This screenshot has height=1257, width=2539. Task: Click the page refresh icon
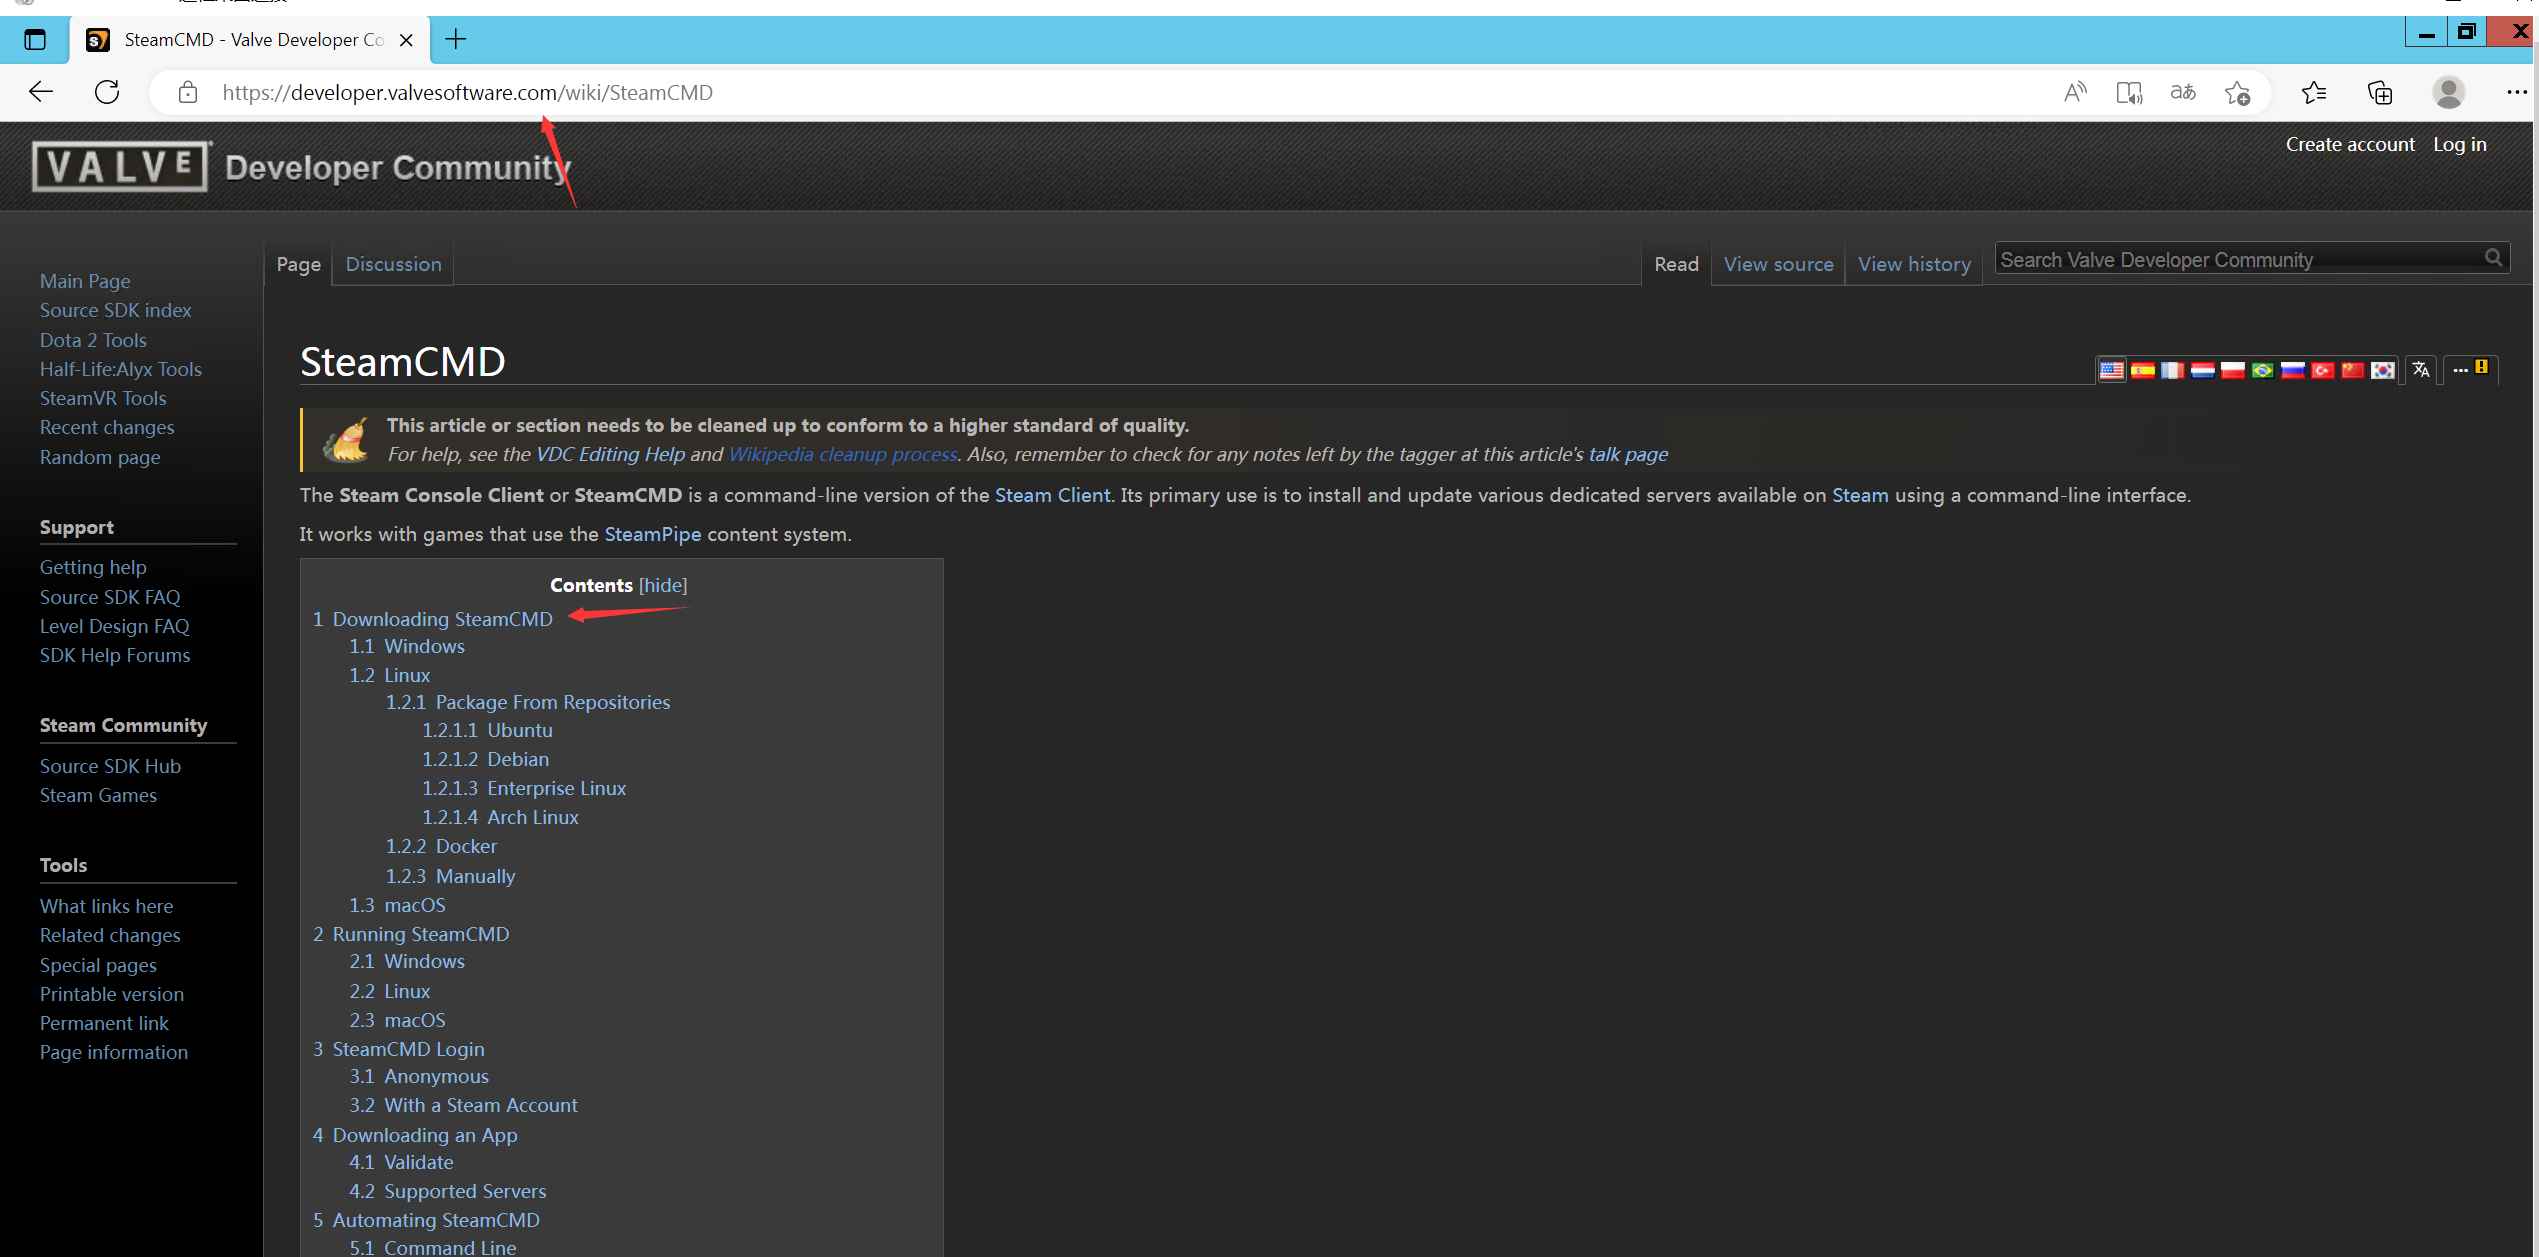point(107,92)
